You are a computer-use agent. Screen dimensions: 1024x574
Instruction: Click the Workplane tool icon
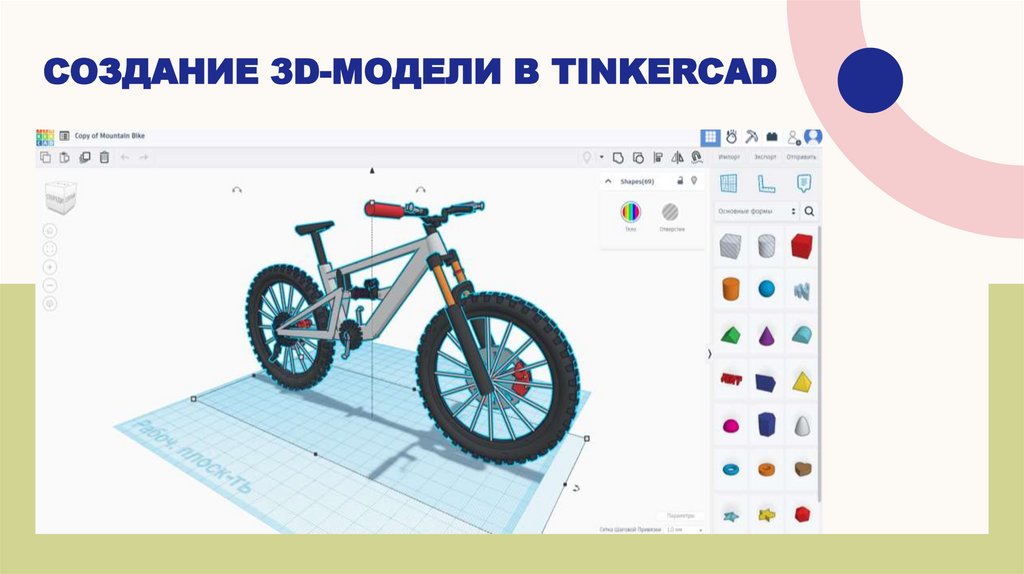pyautogui.click(x=728, y=183)
